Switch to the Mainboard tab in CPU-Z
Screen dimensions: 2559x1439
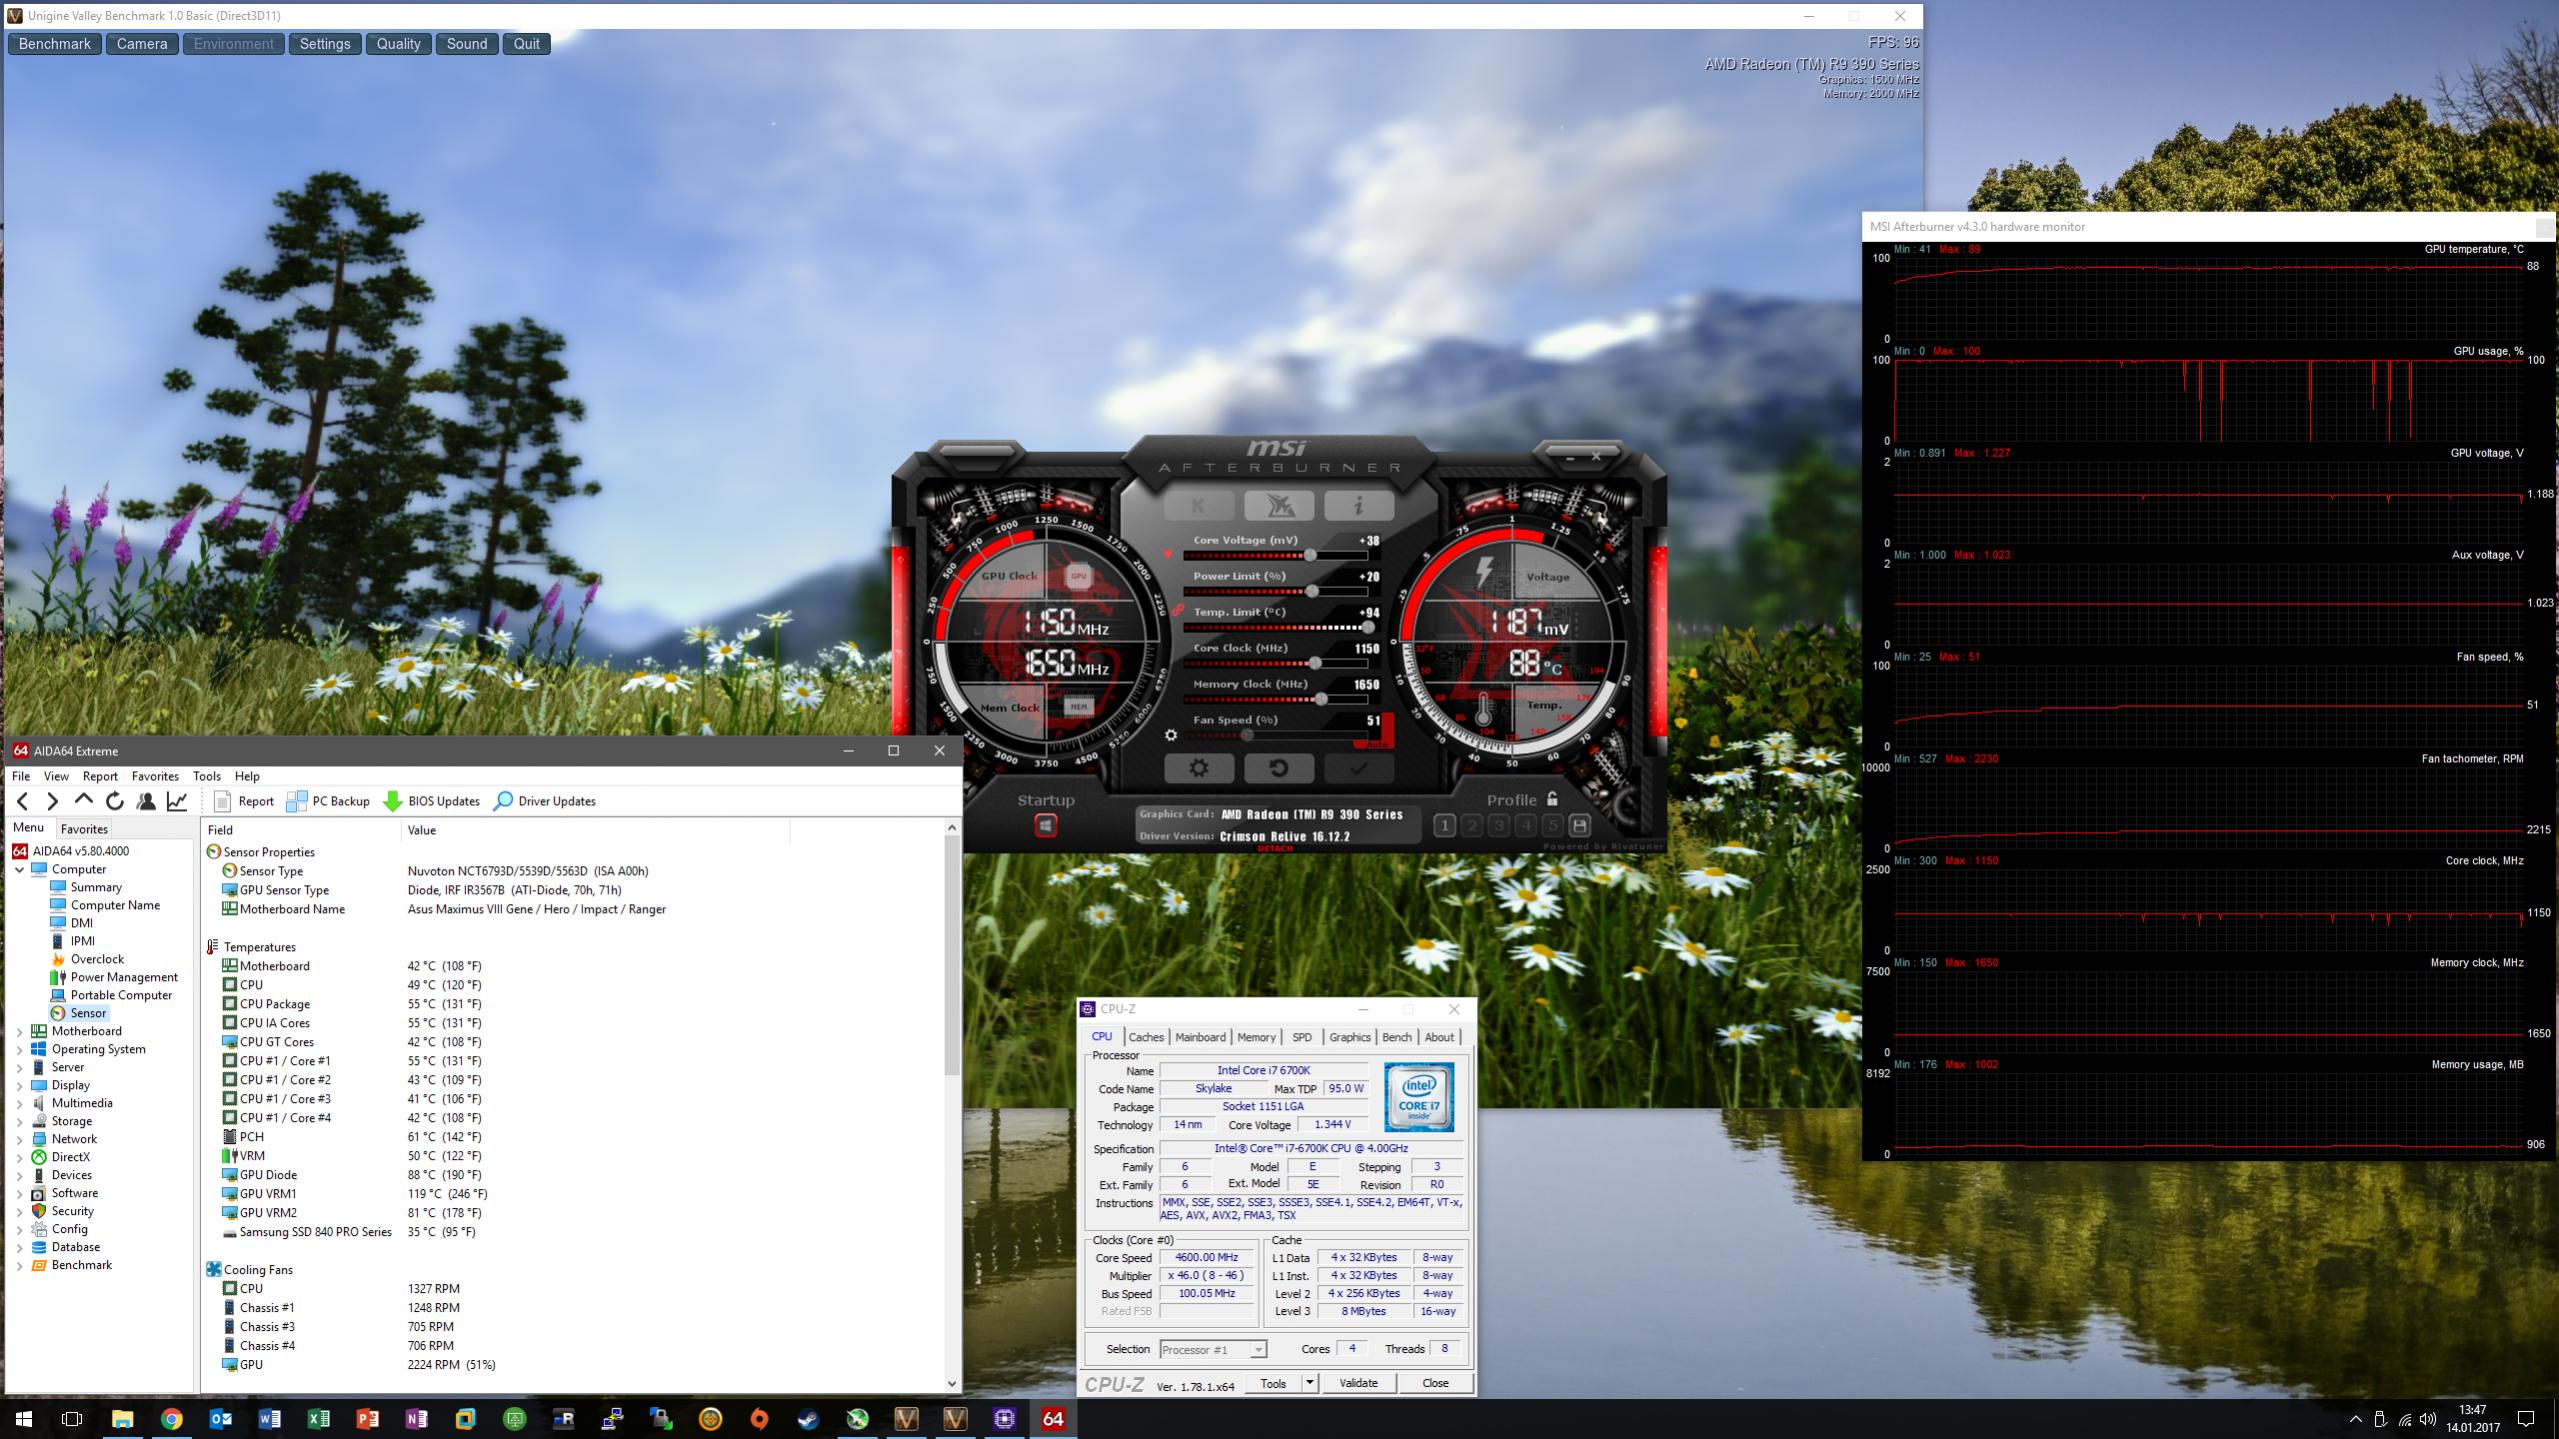[1199, 1037]
